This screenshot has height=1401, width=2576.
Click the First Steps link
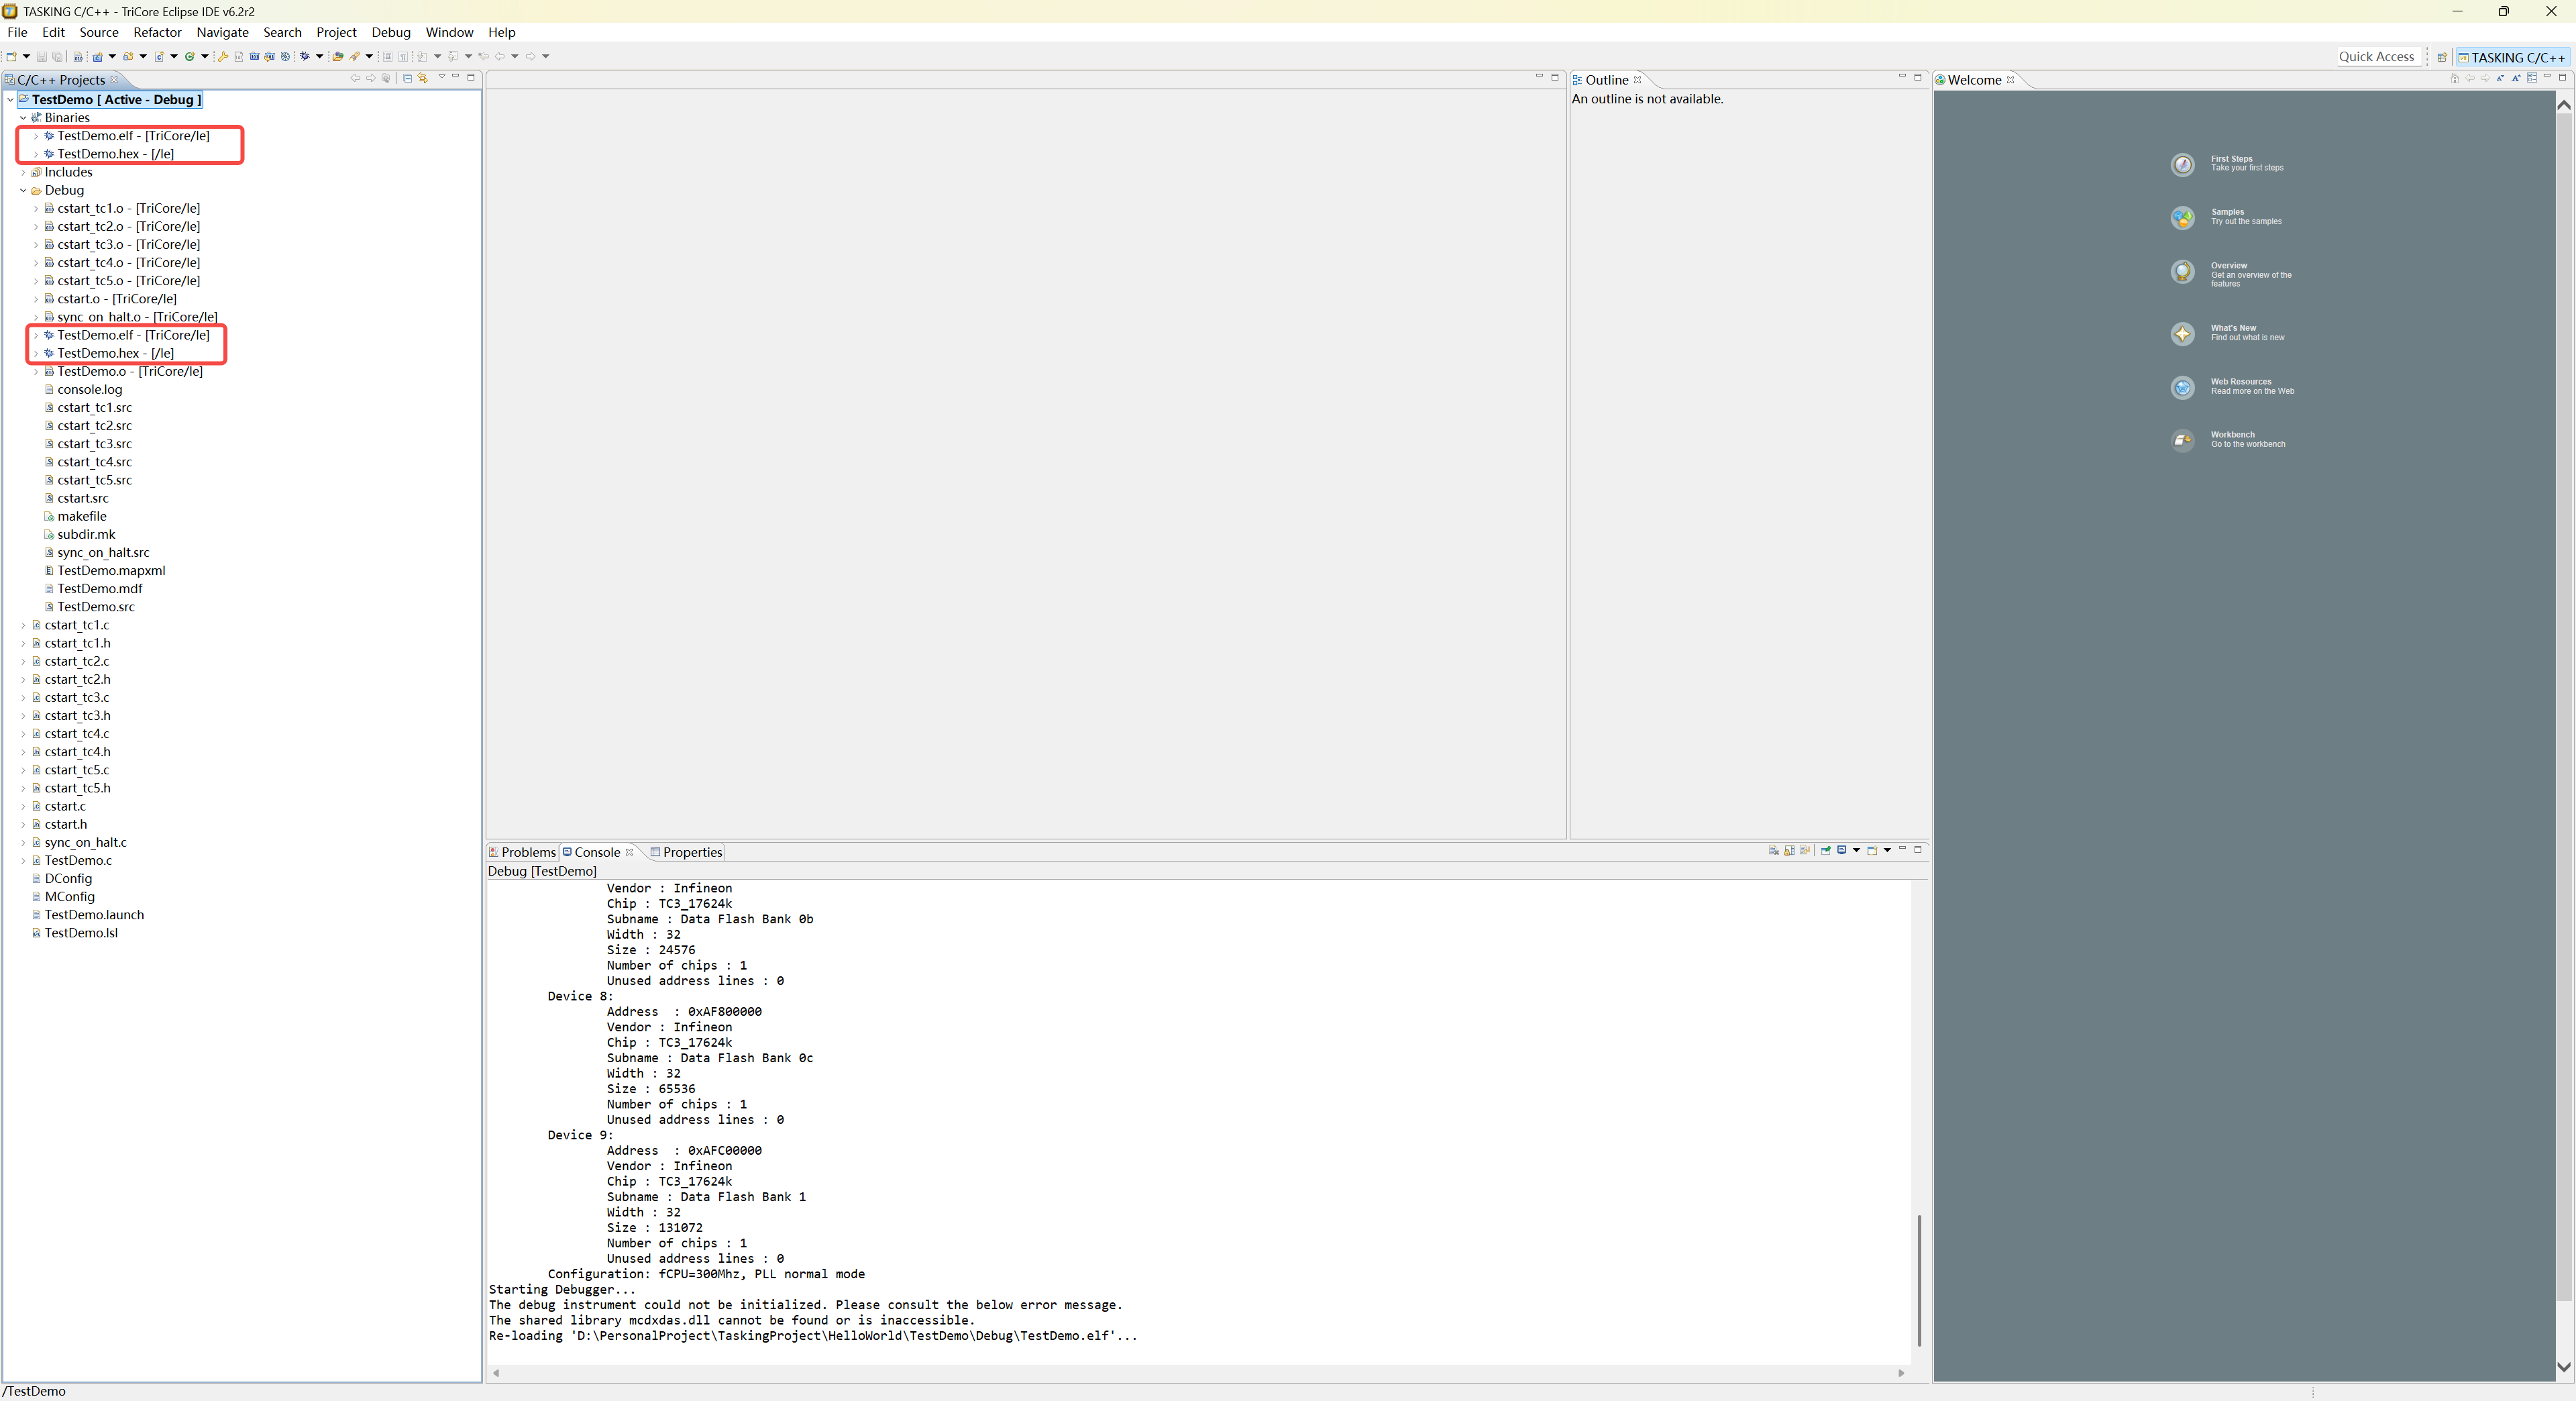click(2231, 159)
